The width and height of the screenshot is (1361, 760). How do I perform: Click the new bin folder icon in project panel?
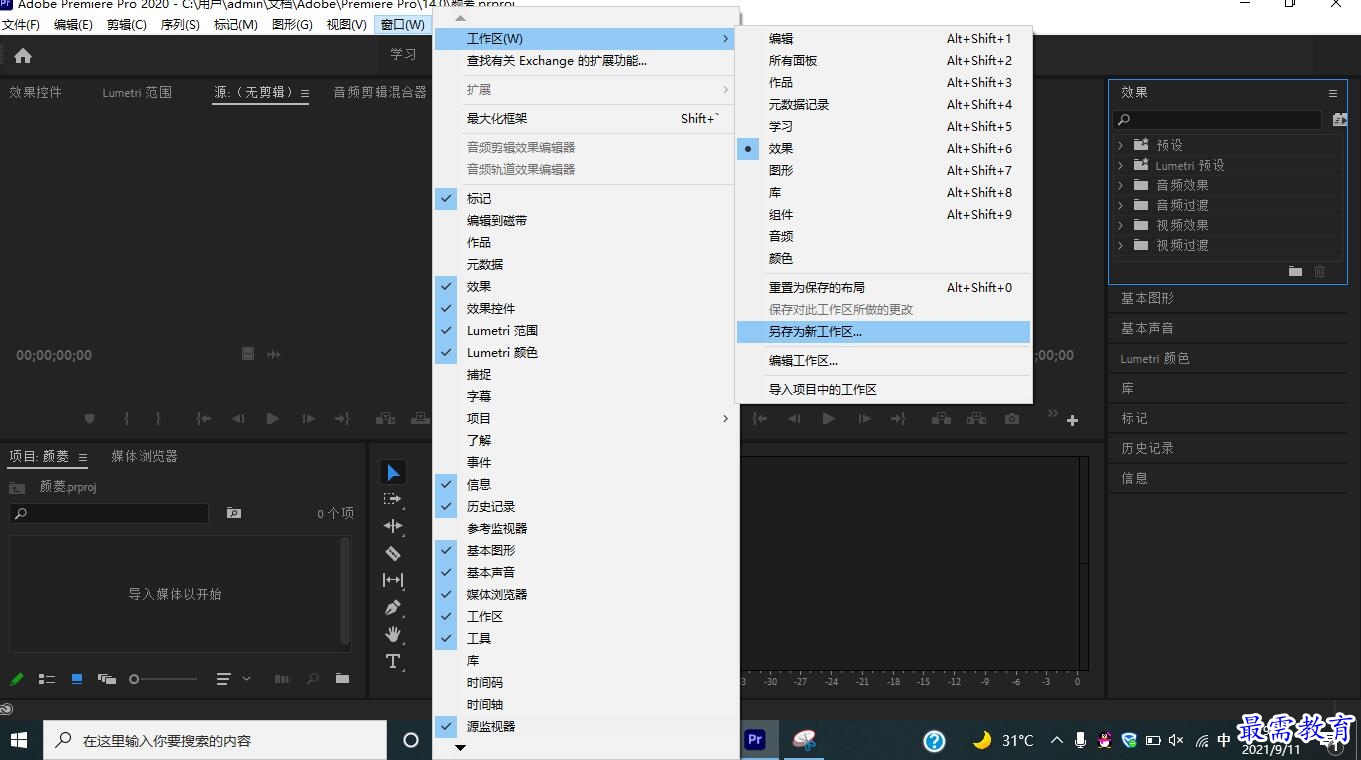coord(343,679)
